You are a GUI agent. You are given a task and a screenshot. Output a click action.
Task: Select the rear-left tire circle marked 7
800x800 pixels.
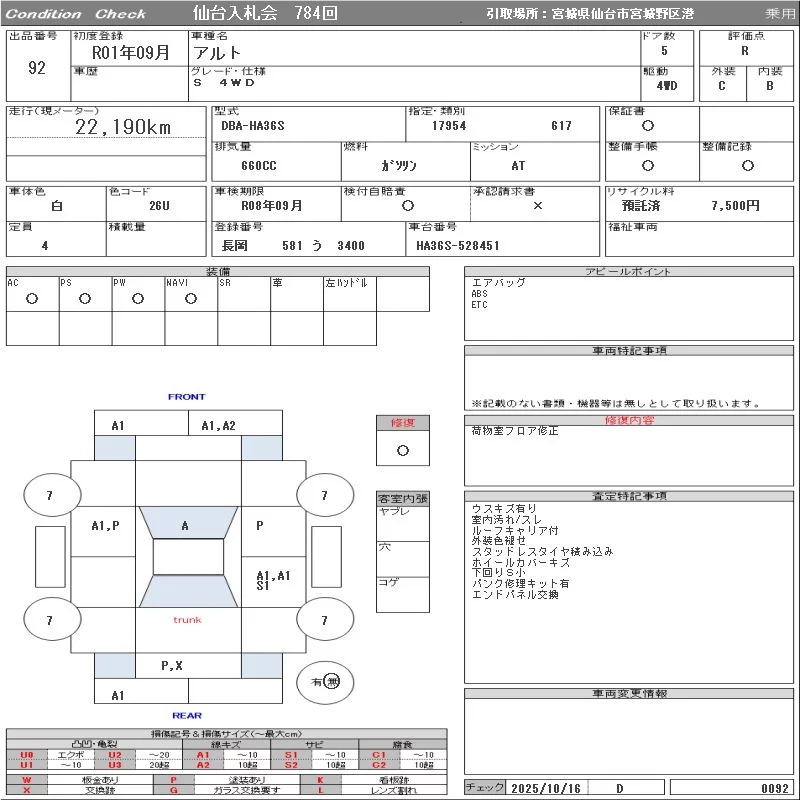click(x=50, y=620)
